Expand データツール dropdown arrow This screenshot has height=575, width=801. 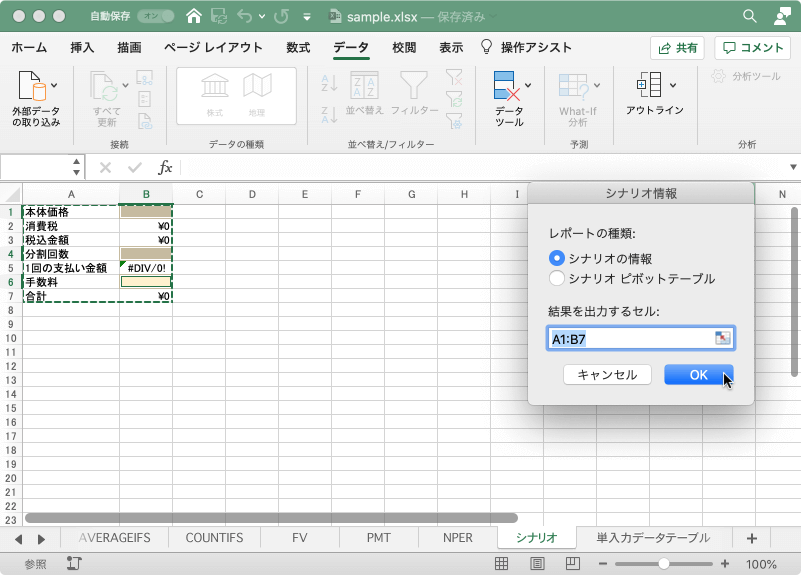point(528,85)
